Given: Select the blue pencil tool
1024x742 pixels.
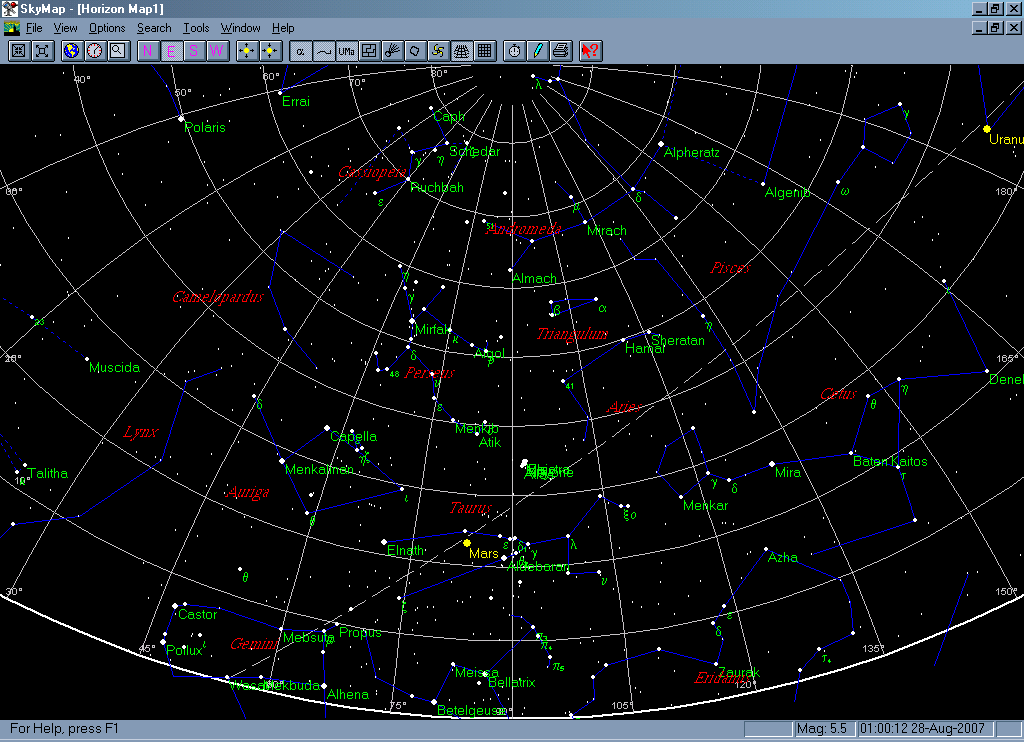Looking at the screenshot, I should click(537, 51).
